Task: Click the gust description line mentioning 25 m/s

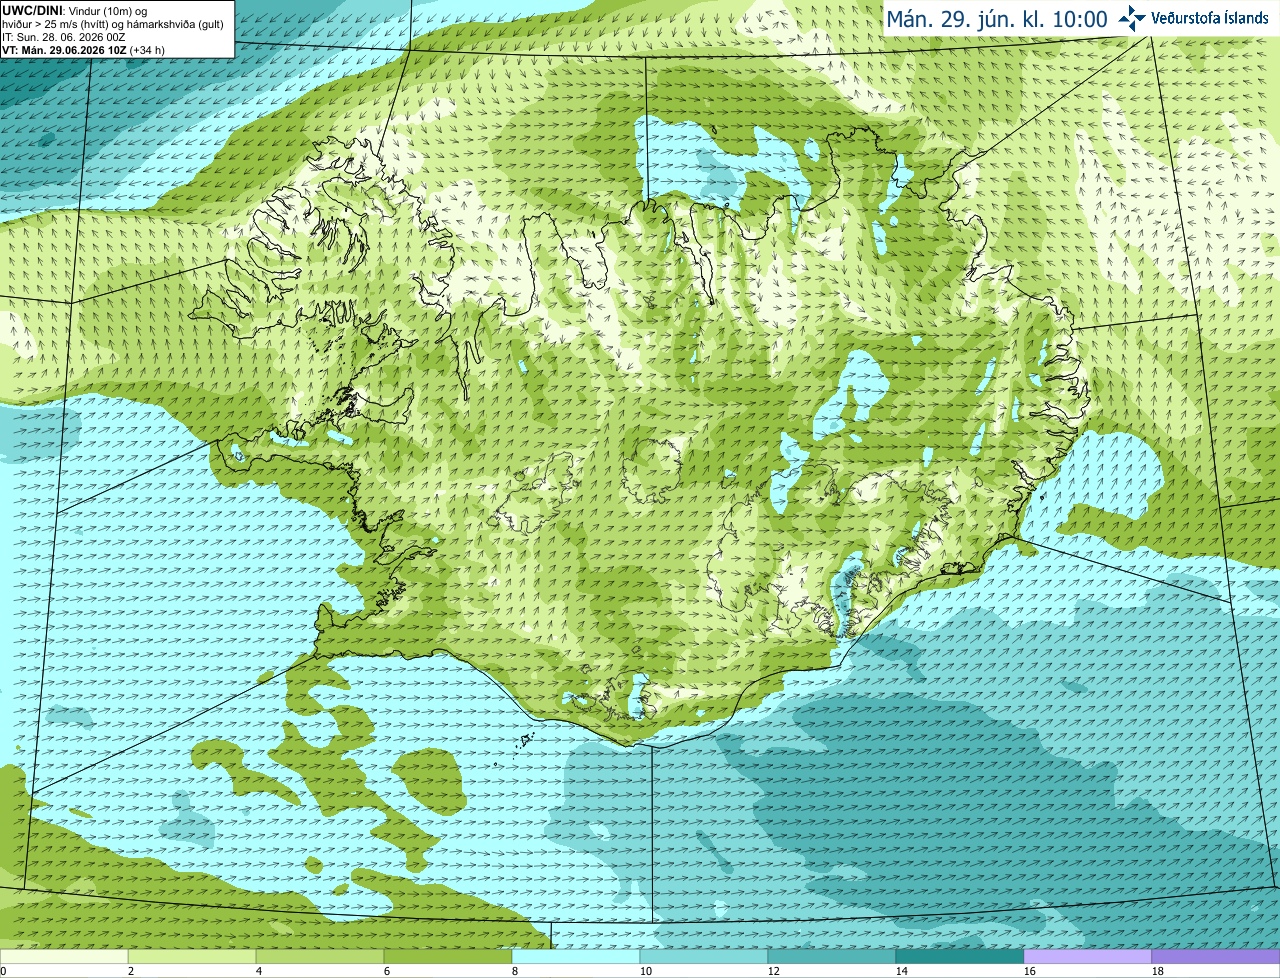Action: (113, 24)
